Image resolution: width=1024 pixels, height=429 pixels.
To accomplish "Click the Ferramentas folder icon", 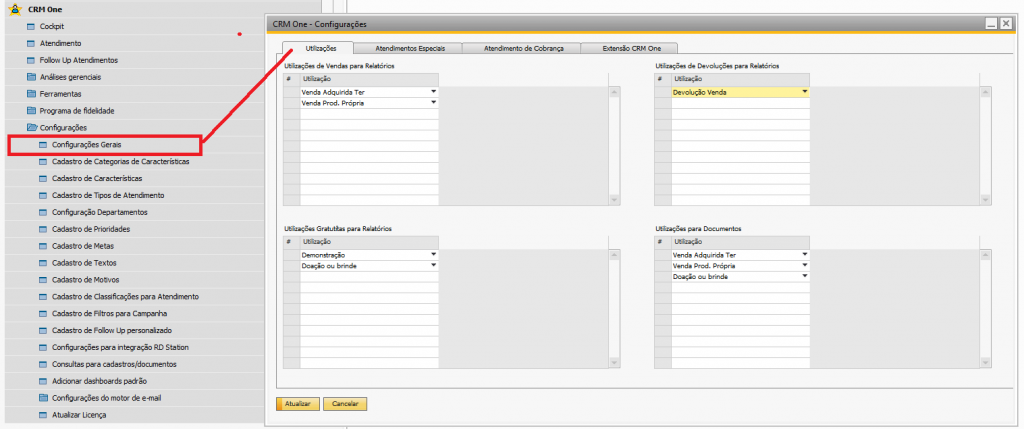I will coord(31,94).
